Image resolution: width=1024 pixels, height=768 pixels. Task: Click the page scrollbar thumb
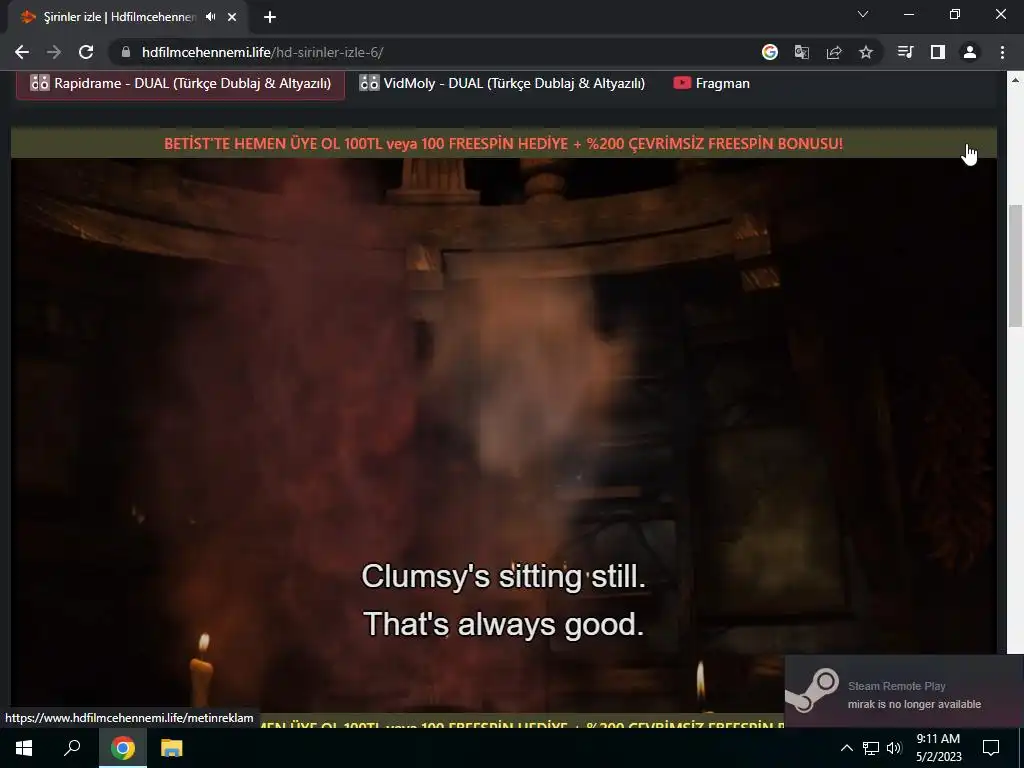coord(1015,265)
